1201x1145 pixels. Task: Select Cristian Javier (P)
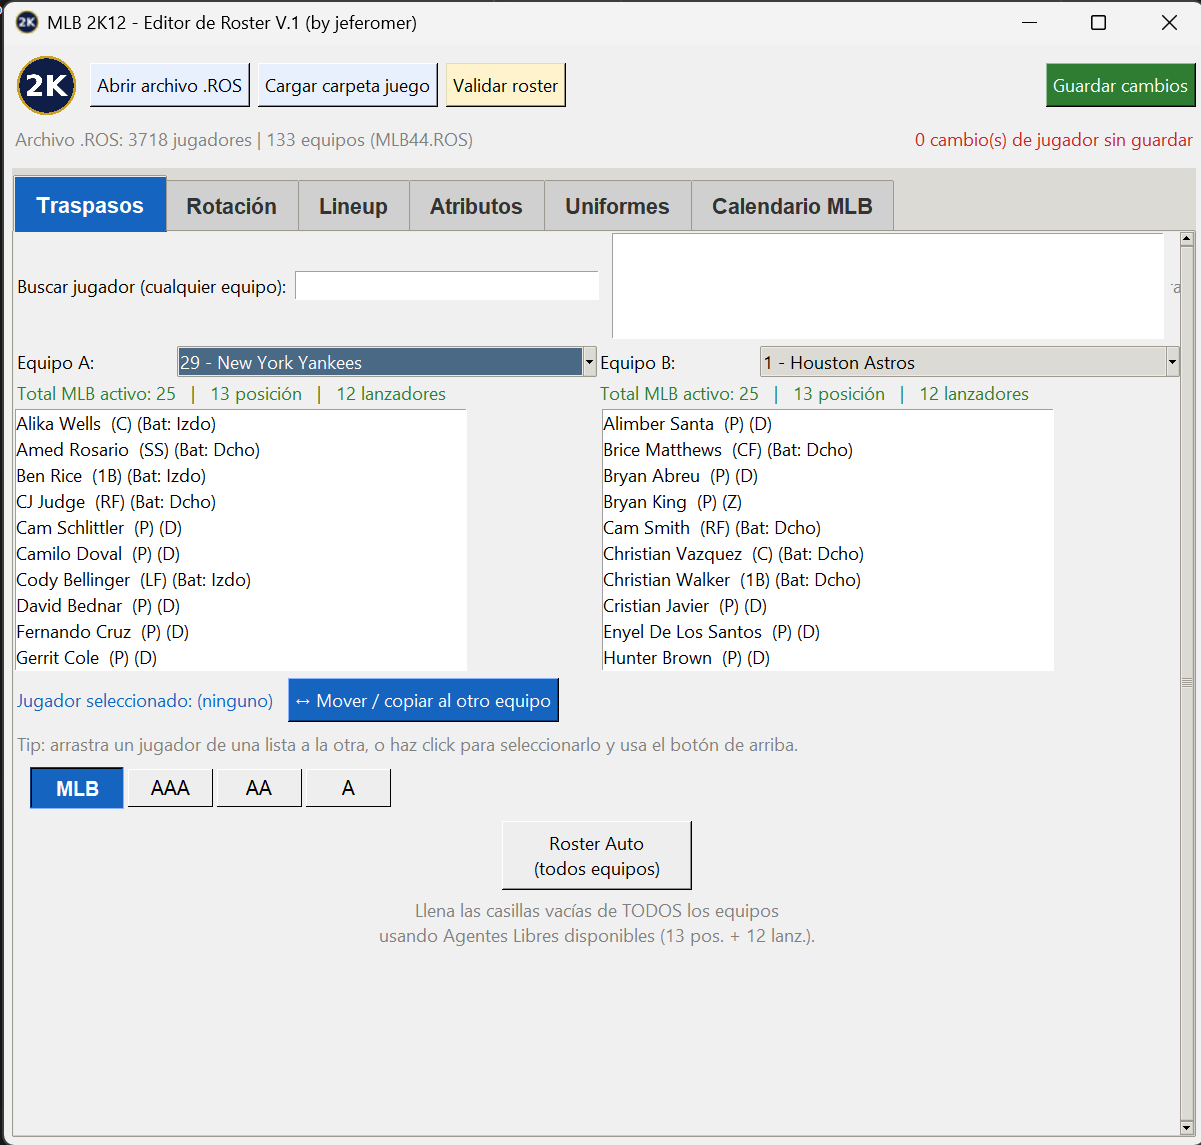point(828,606)
